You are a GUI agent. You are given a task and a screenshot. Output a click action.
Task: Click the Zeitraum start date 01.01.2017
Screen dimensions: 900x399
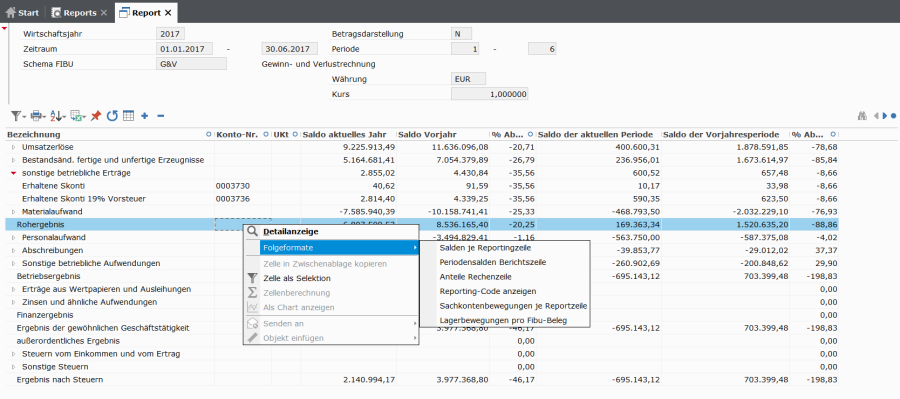[185, 49]
